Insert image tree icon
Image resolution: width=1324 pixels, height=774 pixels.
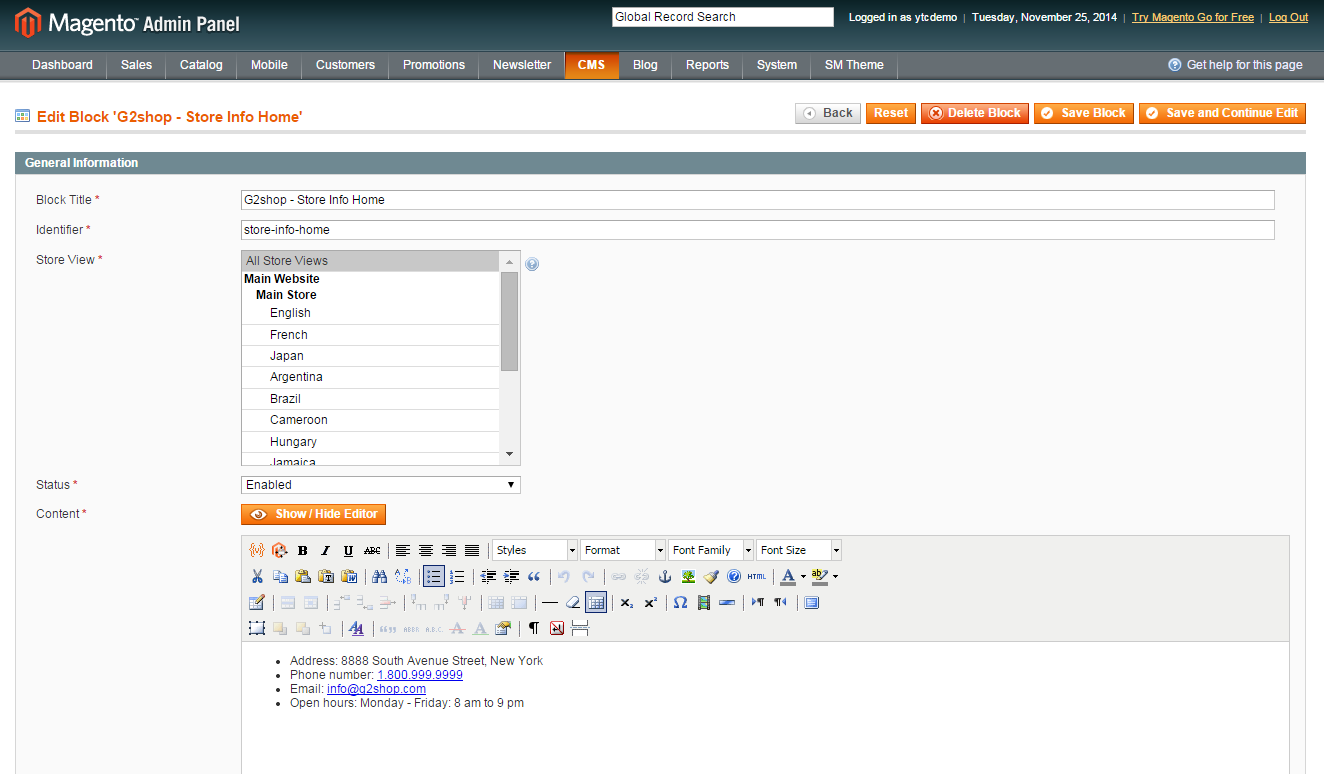[x=688, y=576]
